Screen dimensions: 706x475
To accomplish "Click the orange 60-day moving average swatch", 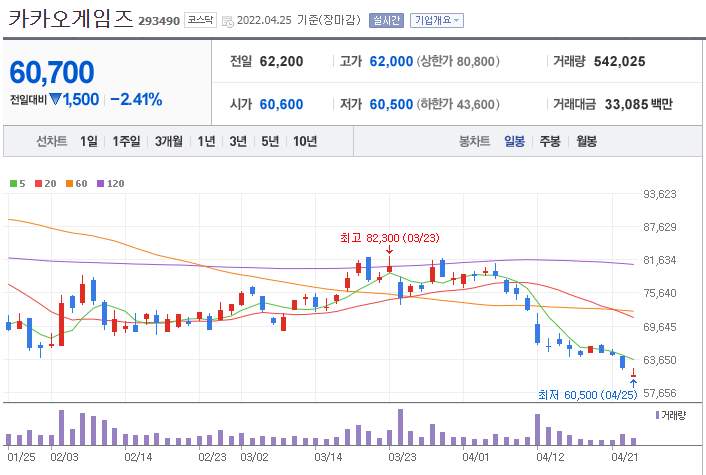I will (69, 183).
